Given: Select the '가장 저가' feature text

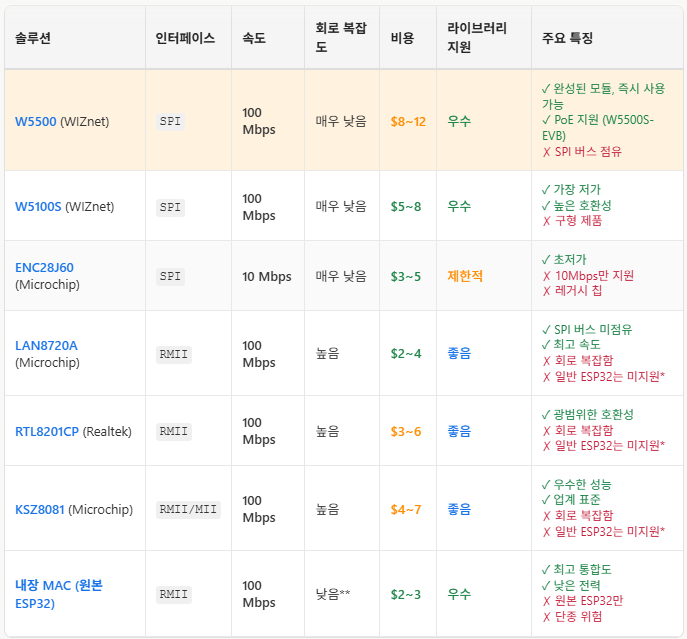Looking at the screenshot, I should (x=577, y=189).
